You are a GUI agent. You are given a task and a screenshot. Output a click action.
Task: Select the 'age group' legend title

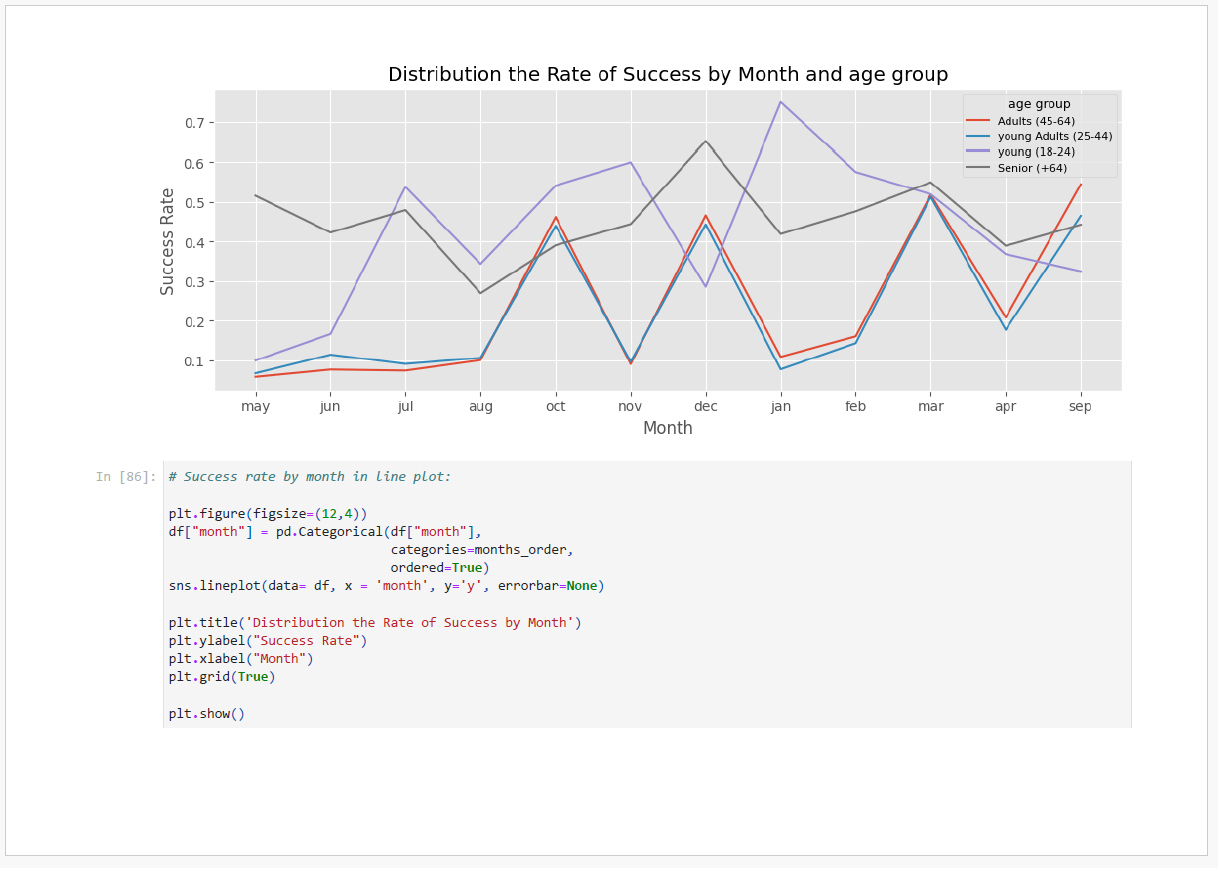click(x=1039, y=104)
